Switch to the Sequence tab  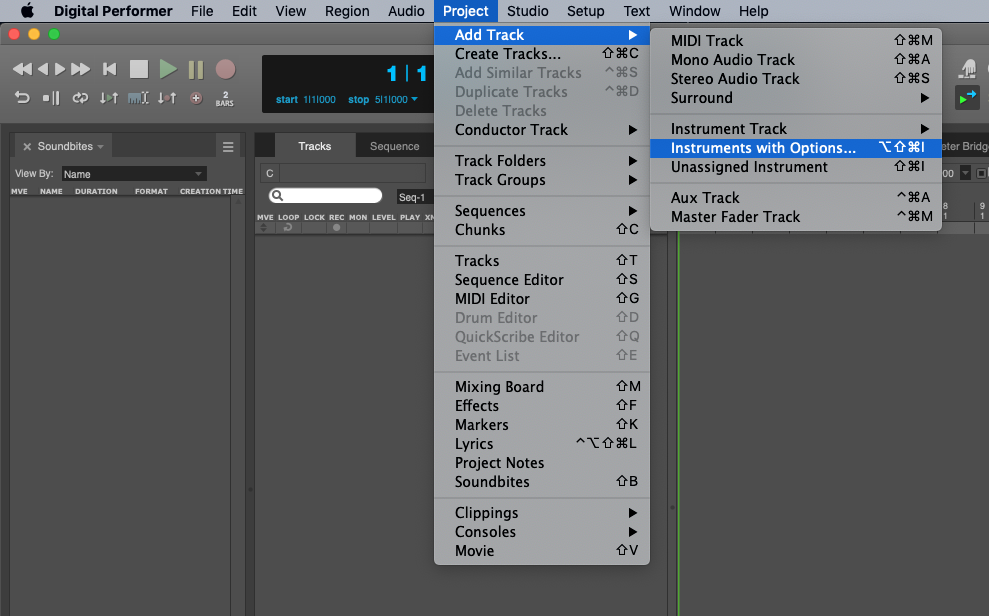coord(394,146)
